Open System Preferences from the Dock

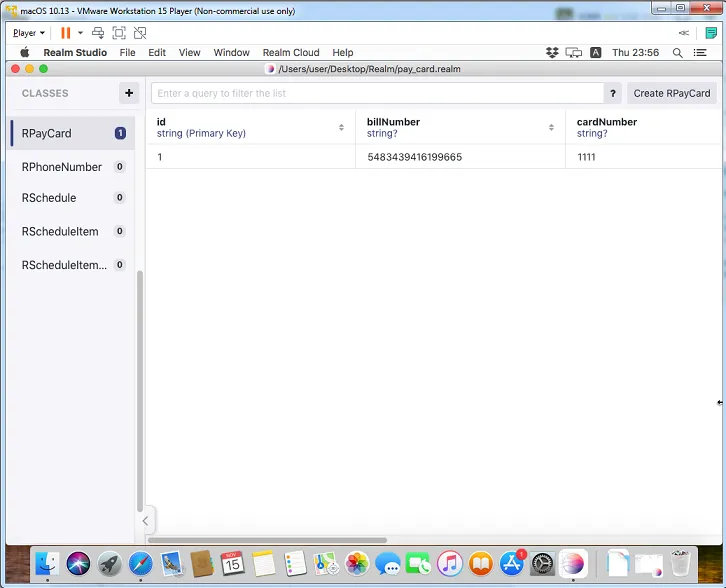(542, 563)
